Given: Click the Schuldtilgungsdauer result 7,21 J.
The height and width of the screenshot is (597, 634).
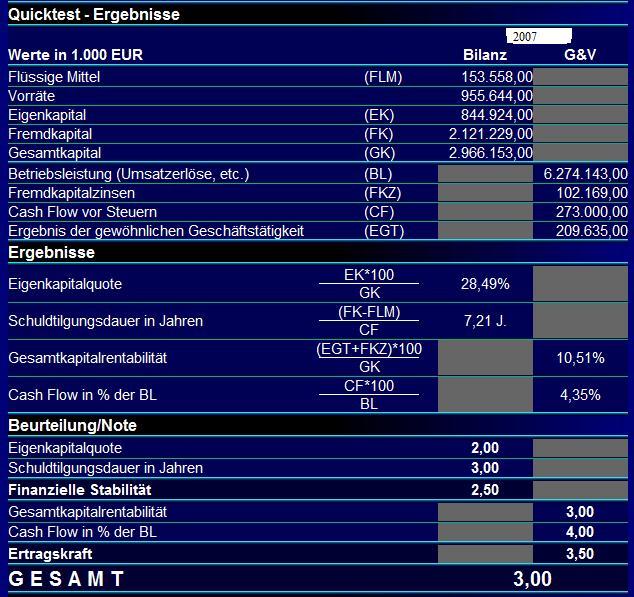Looking at the screenshot, I should pyautogui.click(x=485, y=321).
